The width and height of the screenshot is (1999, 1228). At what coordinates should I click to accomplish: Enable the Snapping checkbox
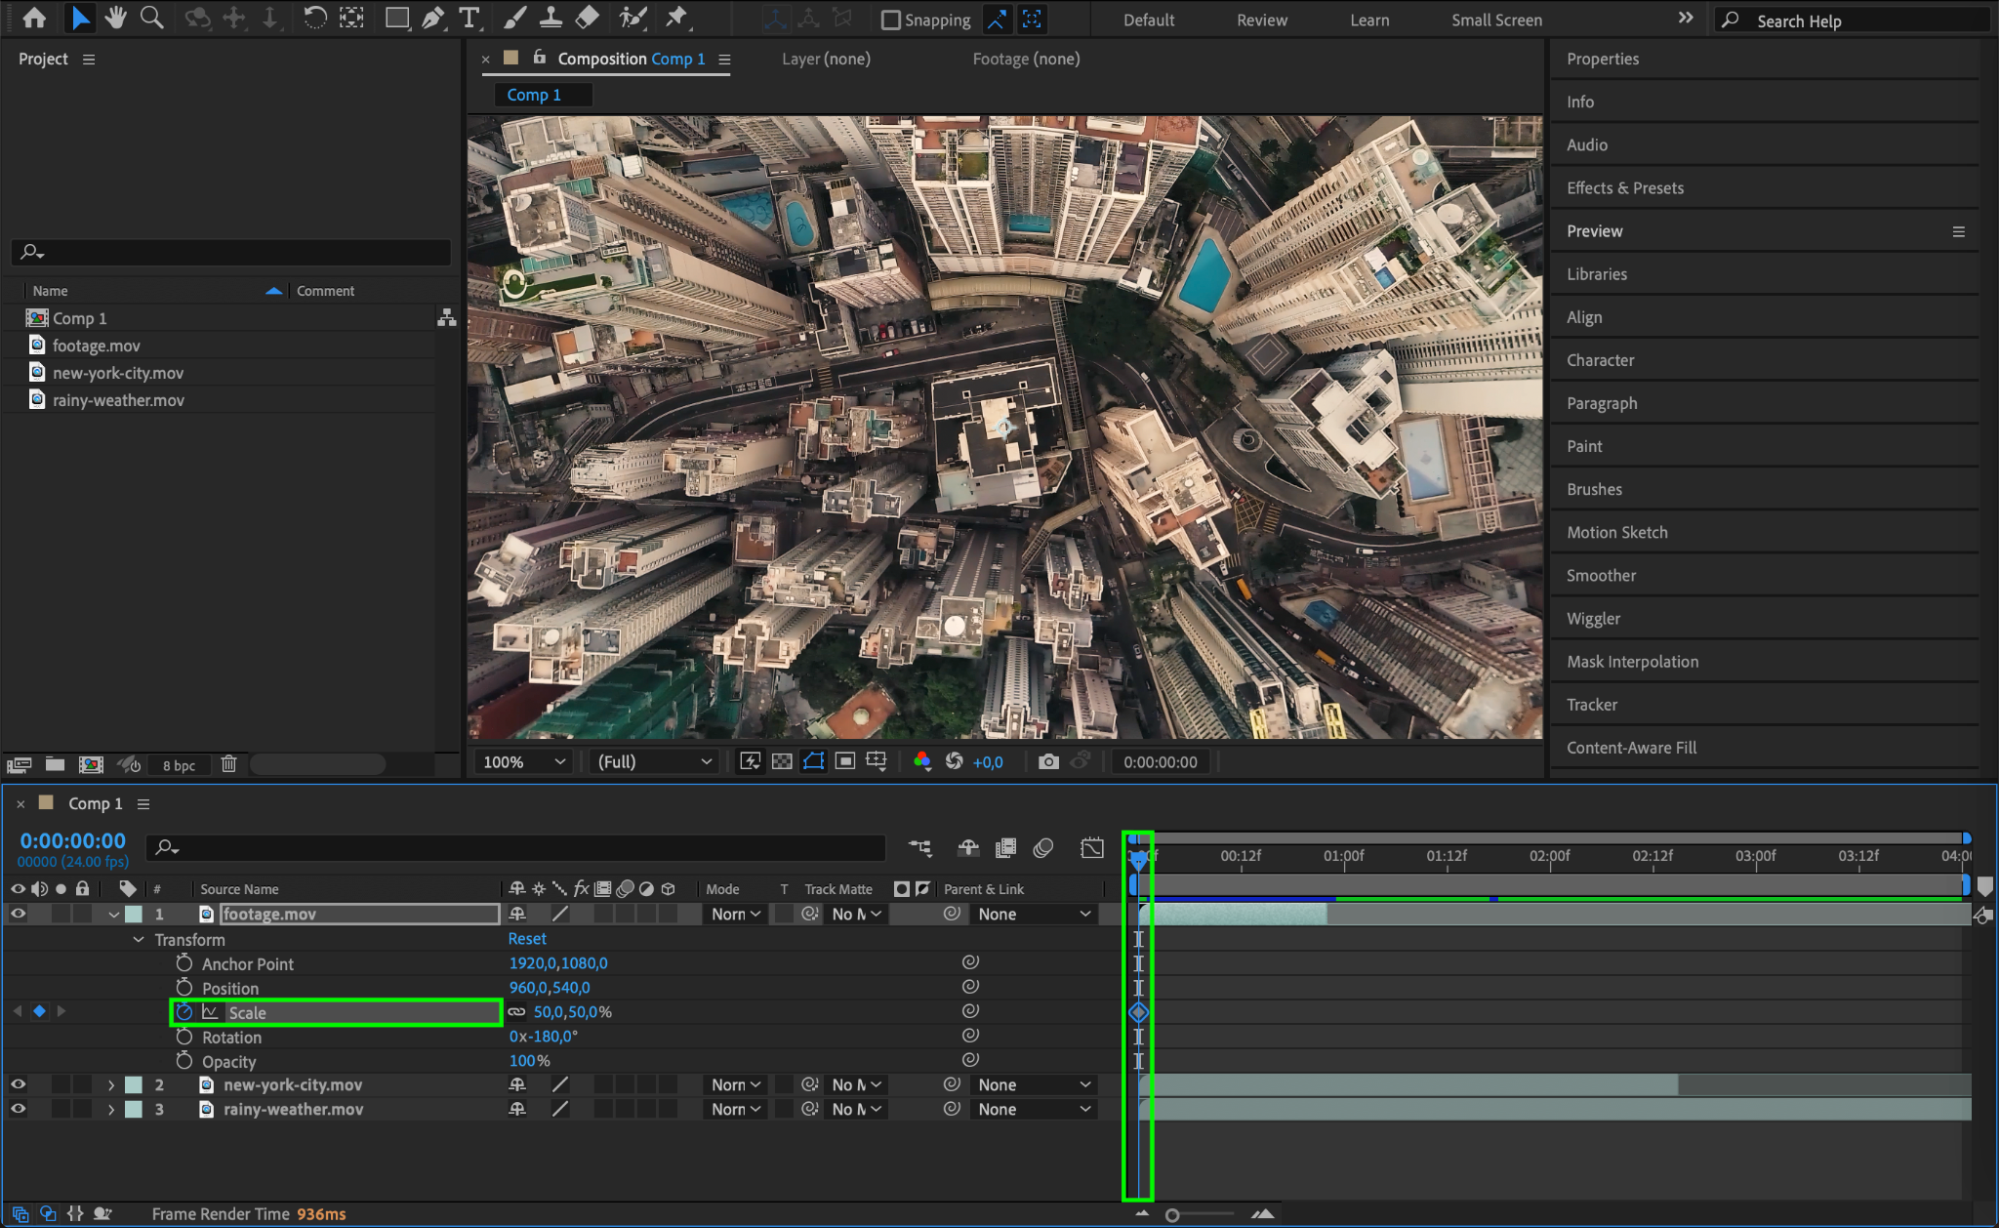[x=891, y=20]
